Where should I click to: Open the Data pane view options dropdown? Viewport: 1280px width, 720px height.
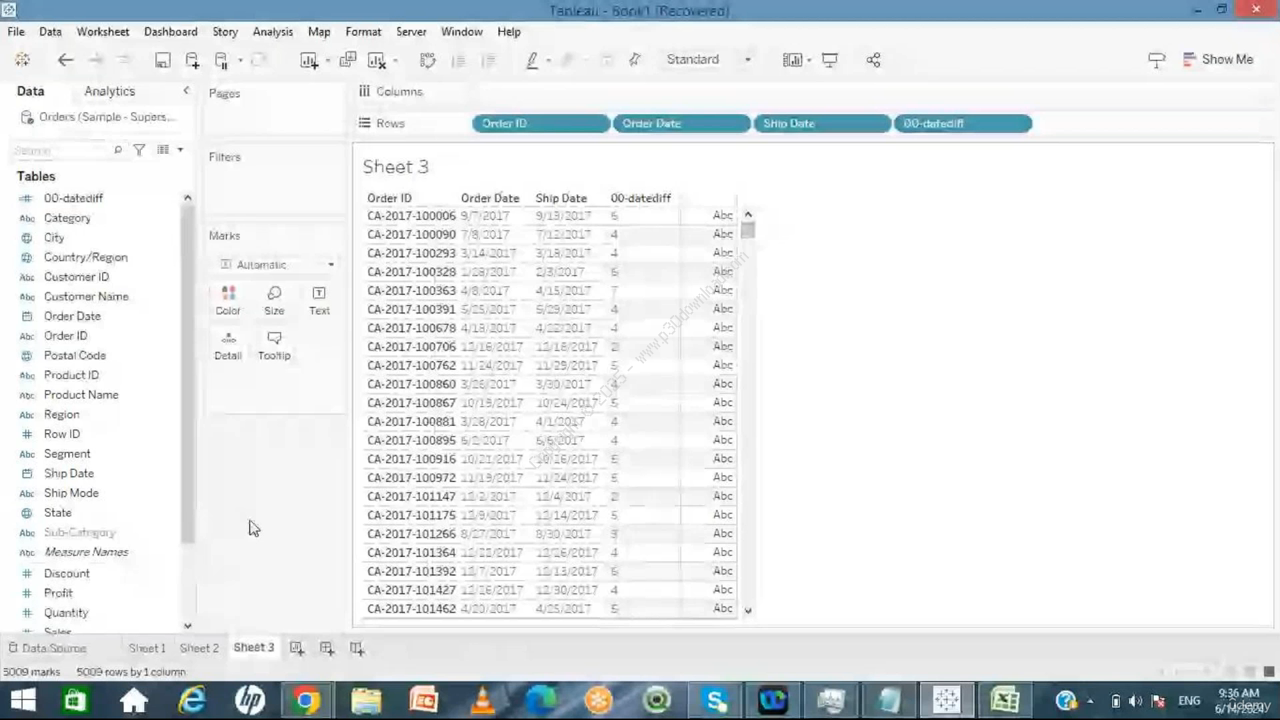[180, 150]
